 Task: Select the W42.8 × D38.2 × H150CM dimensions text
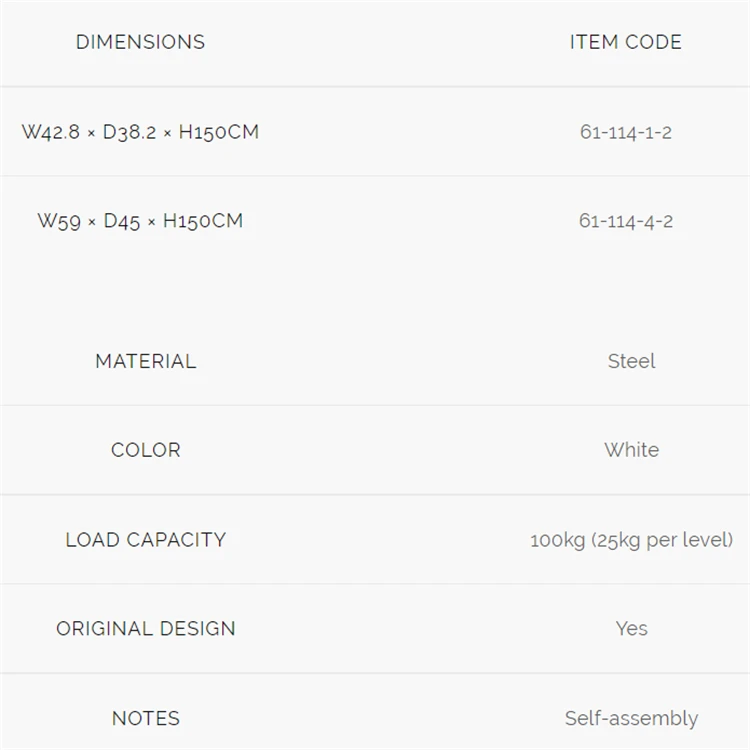pos(140,132)
